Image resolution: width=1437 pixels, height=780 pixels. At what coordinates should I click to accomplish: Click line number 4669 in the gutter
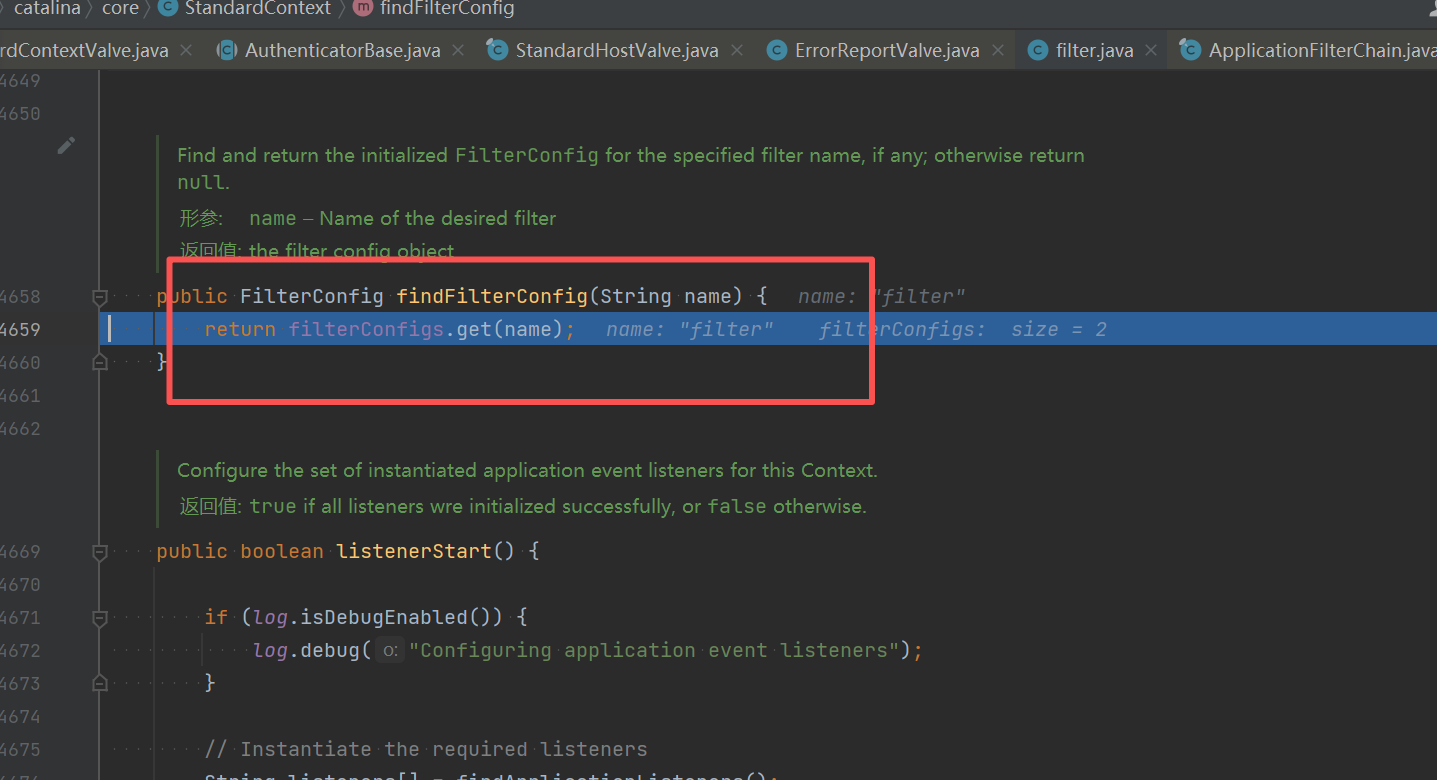20,551
